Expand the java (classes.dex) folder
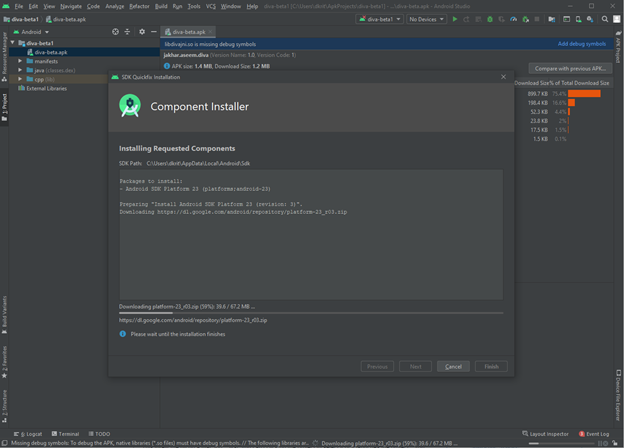The image size is (624, 448). click(x=20, y=70)
